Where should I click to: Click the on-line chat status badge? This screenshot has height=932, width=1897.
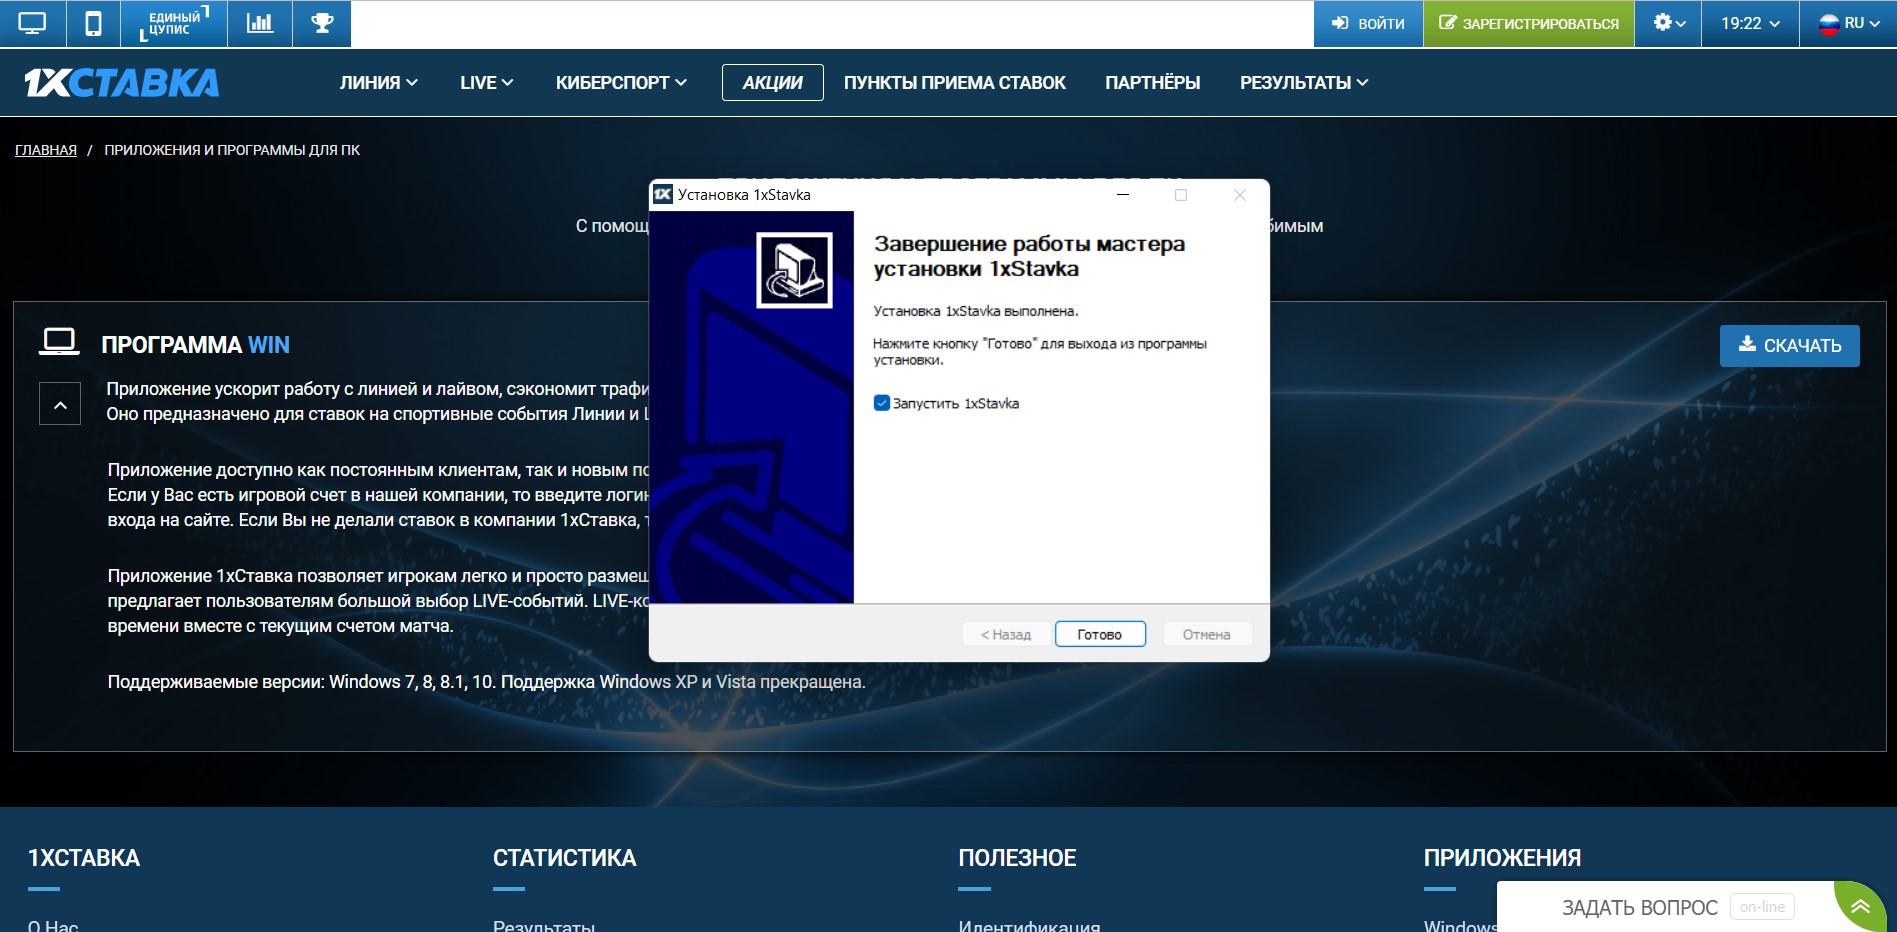pyautogui.click(x=1762, y=907)
